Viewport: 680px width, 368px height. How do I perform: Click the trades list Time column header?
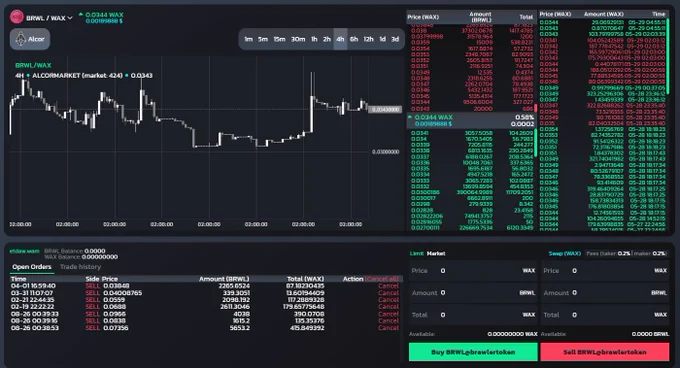(658, 14)
